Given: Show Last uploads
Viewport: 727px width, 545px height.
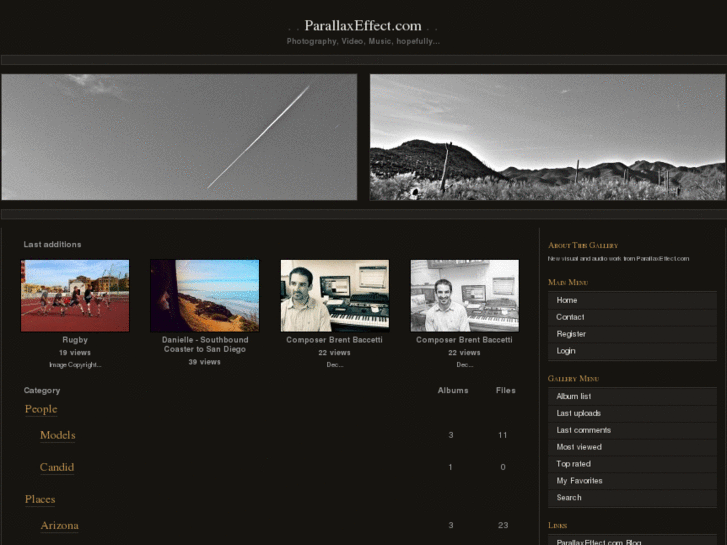Looking at the screenshot, I should coord(632,413).
